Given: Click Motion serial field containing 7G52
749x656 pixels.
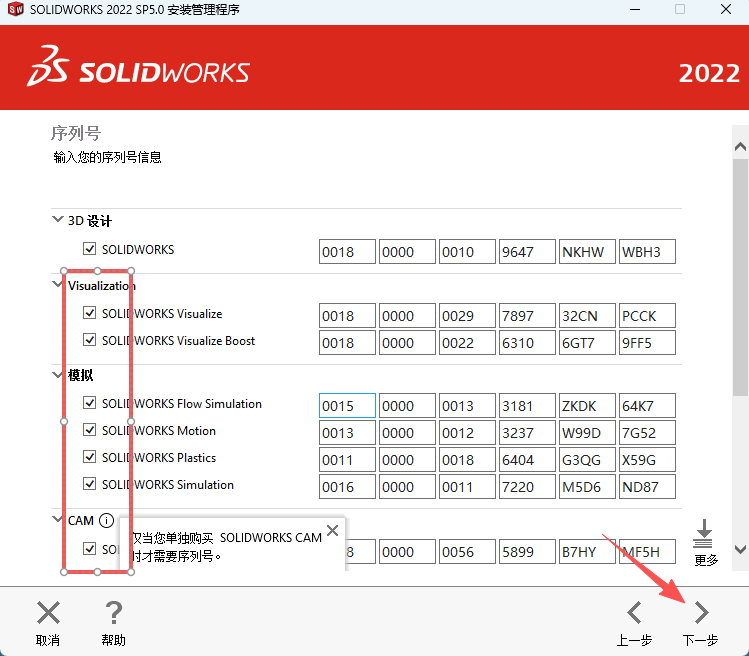Looking at the screenshot, I should [647, 433].
